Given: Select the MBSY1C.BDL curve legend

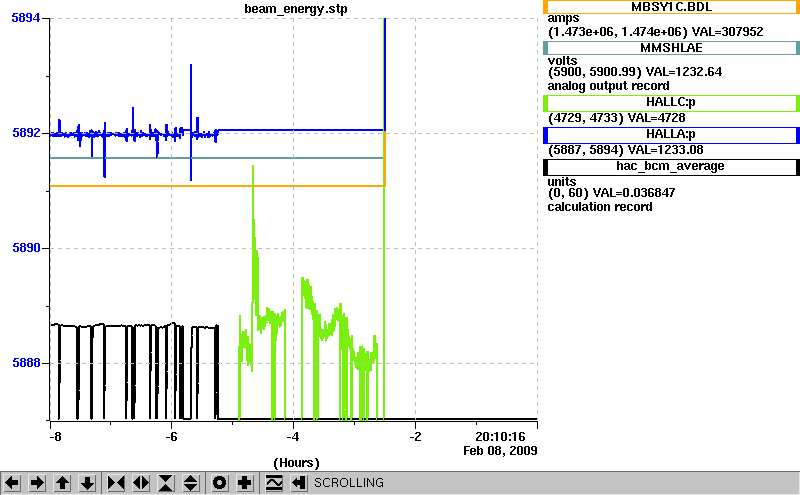Looking at the screenshot, I should [x=671, y=7].
